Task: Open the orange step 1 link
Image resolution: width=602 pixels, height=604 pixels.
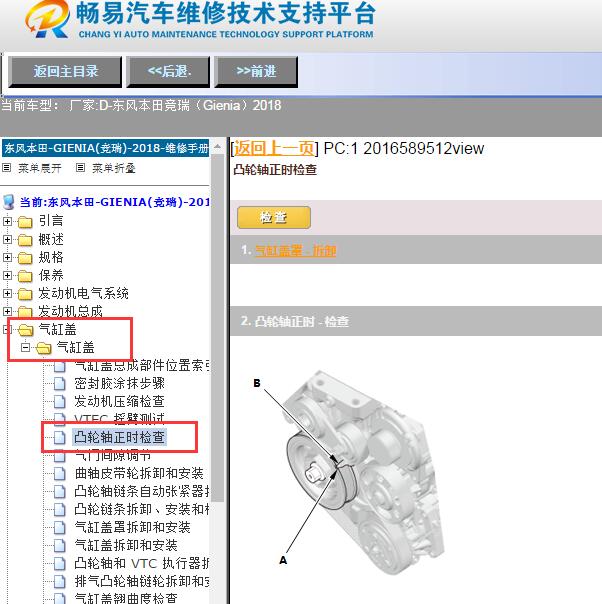Action: [295, 251]
